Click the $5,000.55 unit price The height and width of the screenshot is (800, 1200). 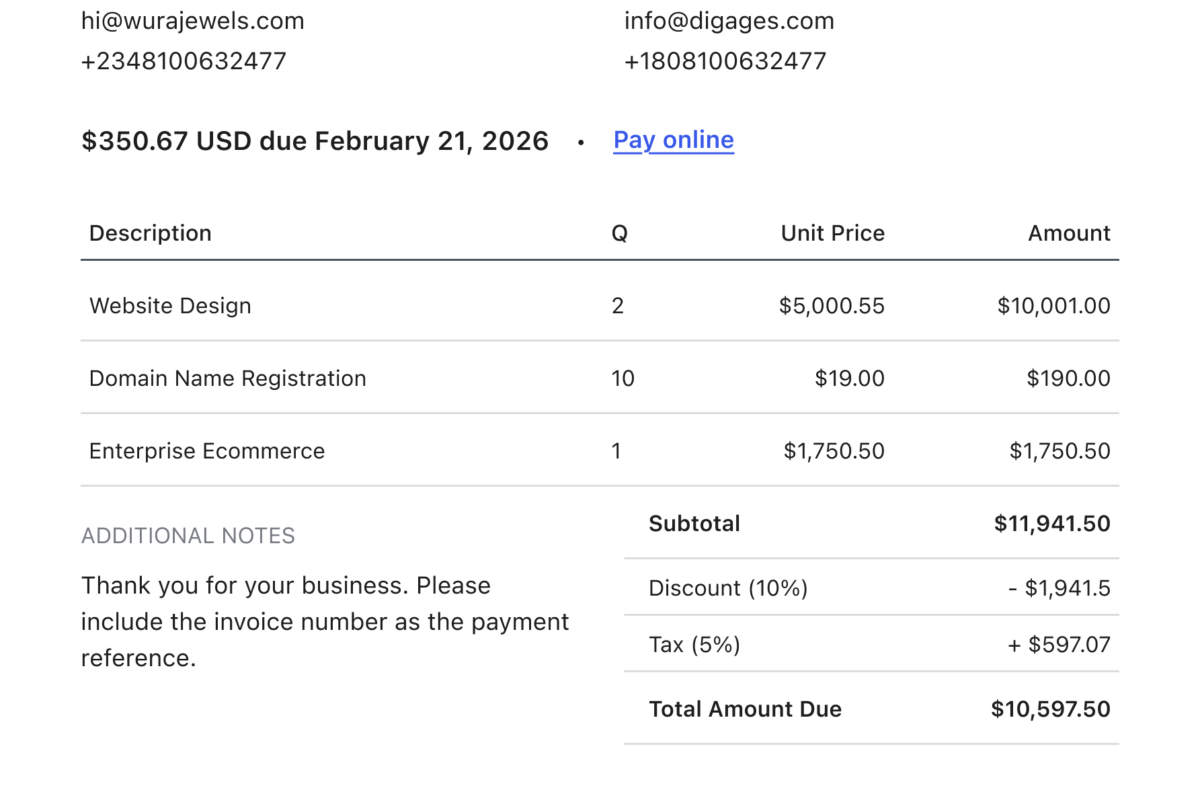click(832, 306)
